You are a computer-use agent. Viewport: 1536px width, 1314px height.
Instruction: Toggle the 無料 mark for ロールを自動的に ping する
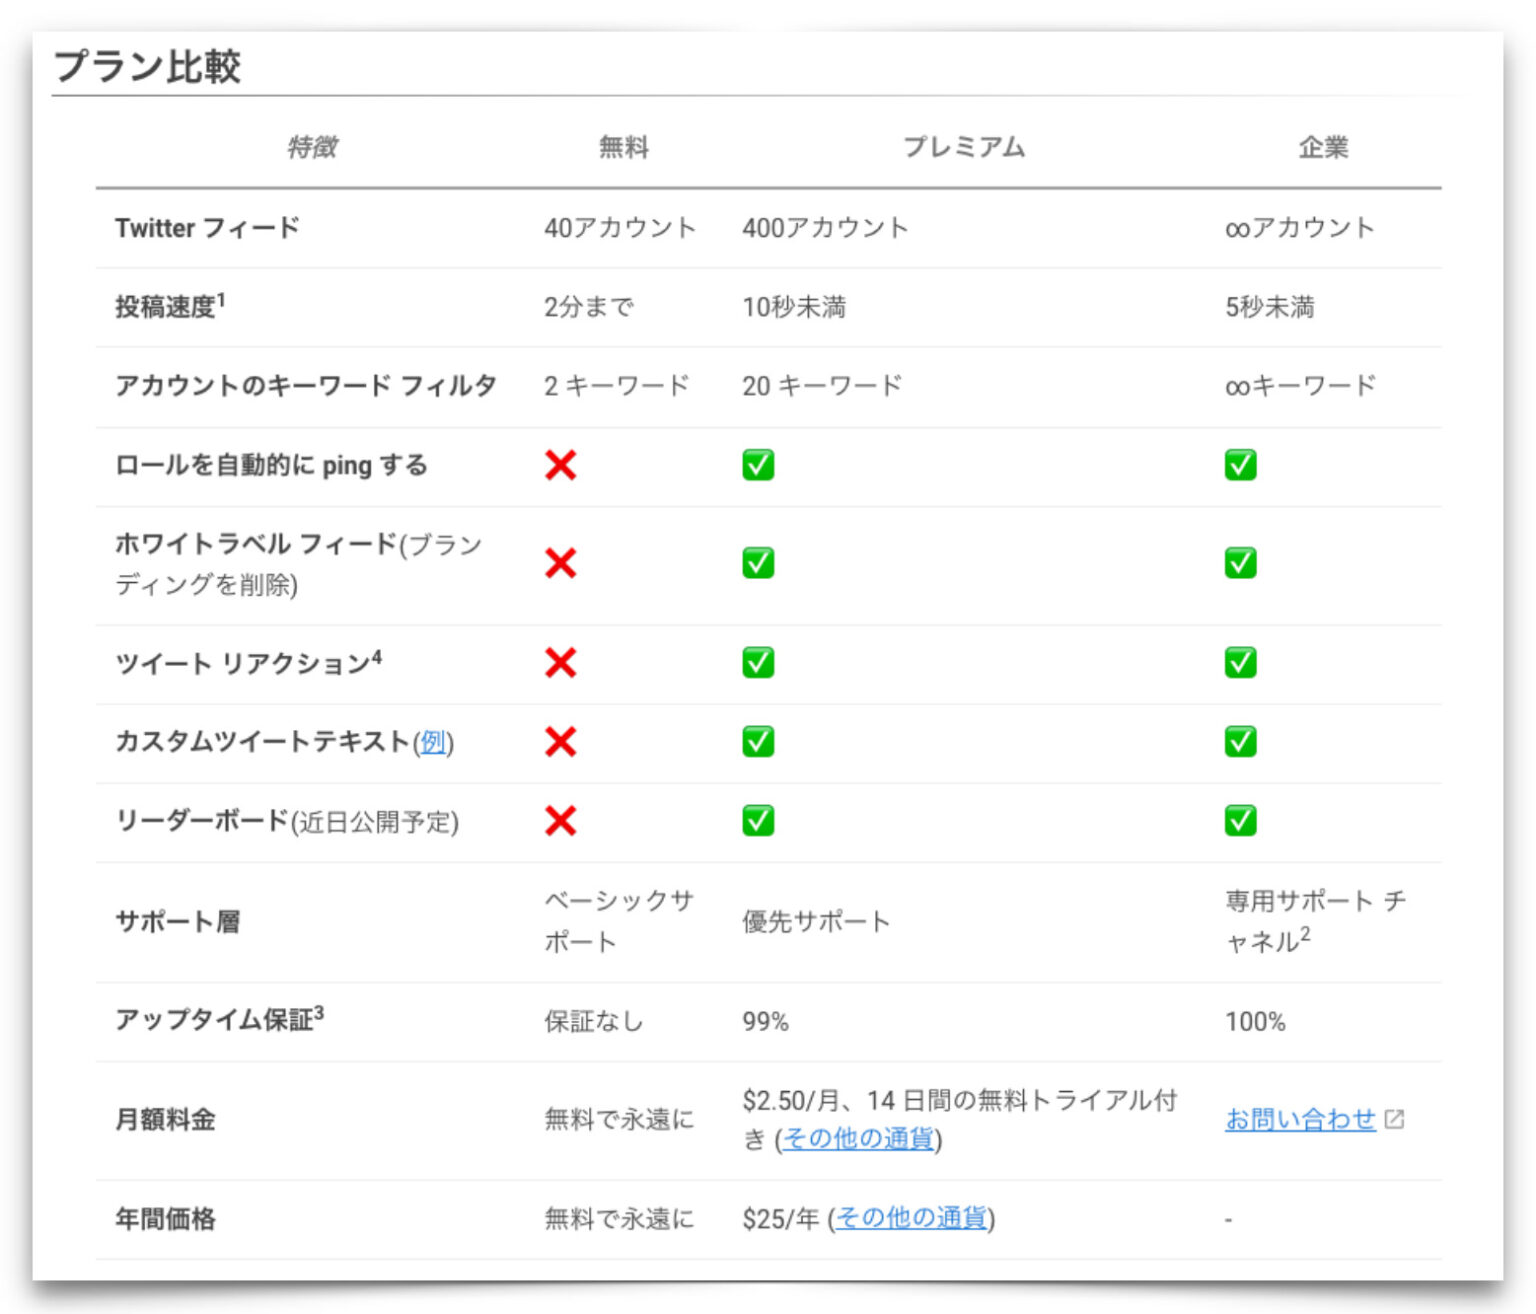(561, 464)
